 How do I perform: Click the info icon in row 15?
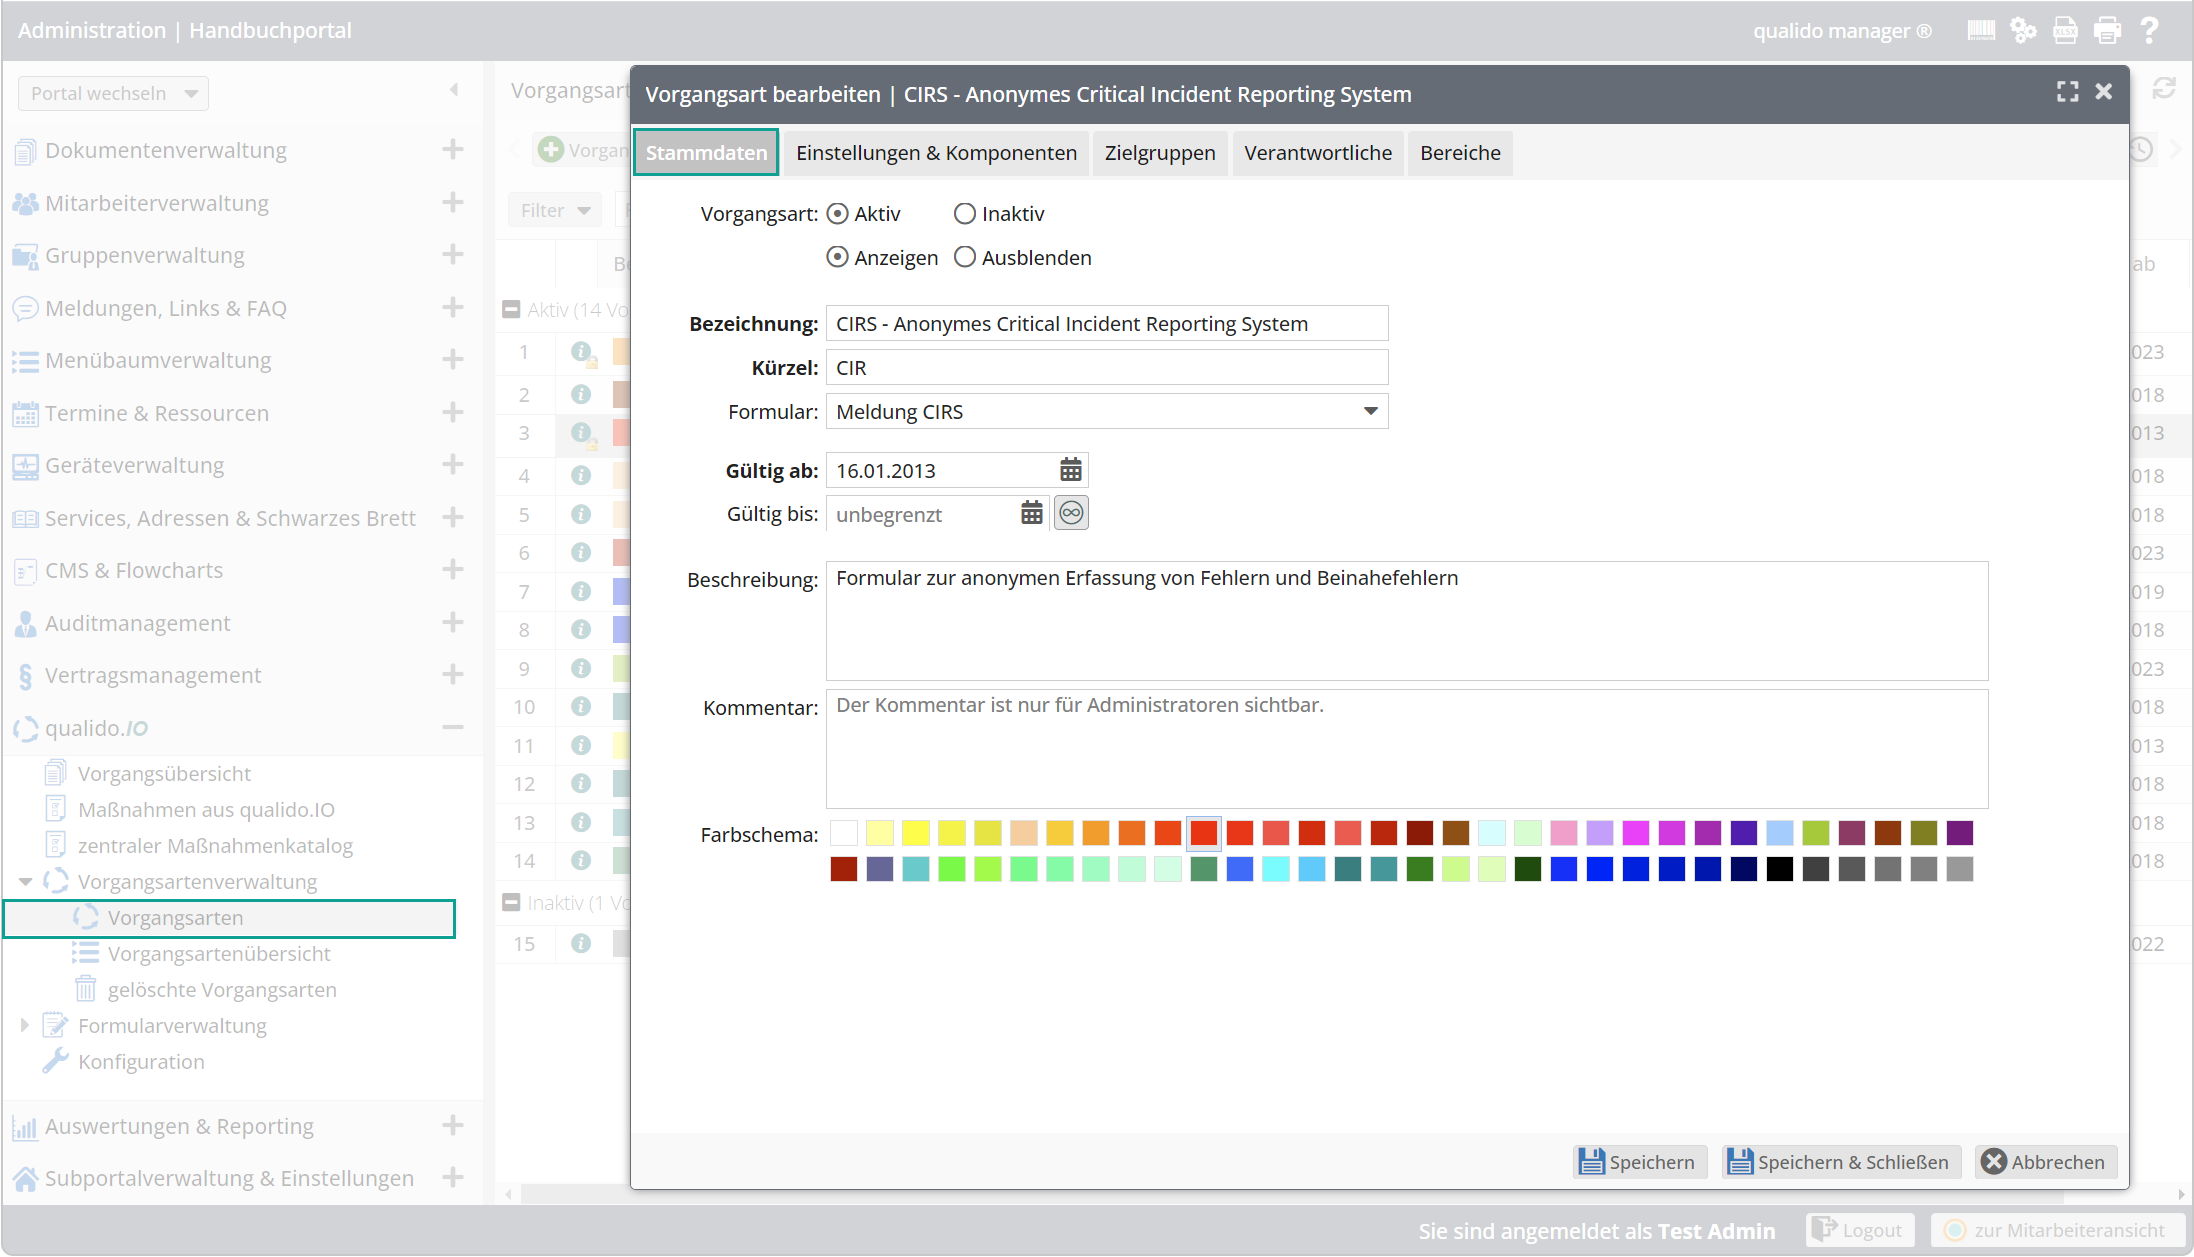click(581, 943)
